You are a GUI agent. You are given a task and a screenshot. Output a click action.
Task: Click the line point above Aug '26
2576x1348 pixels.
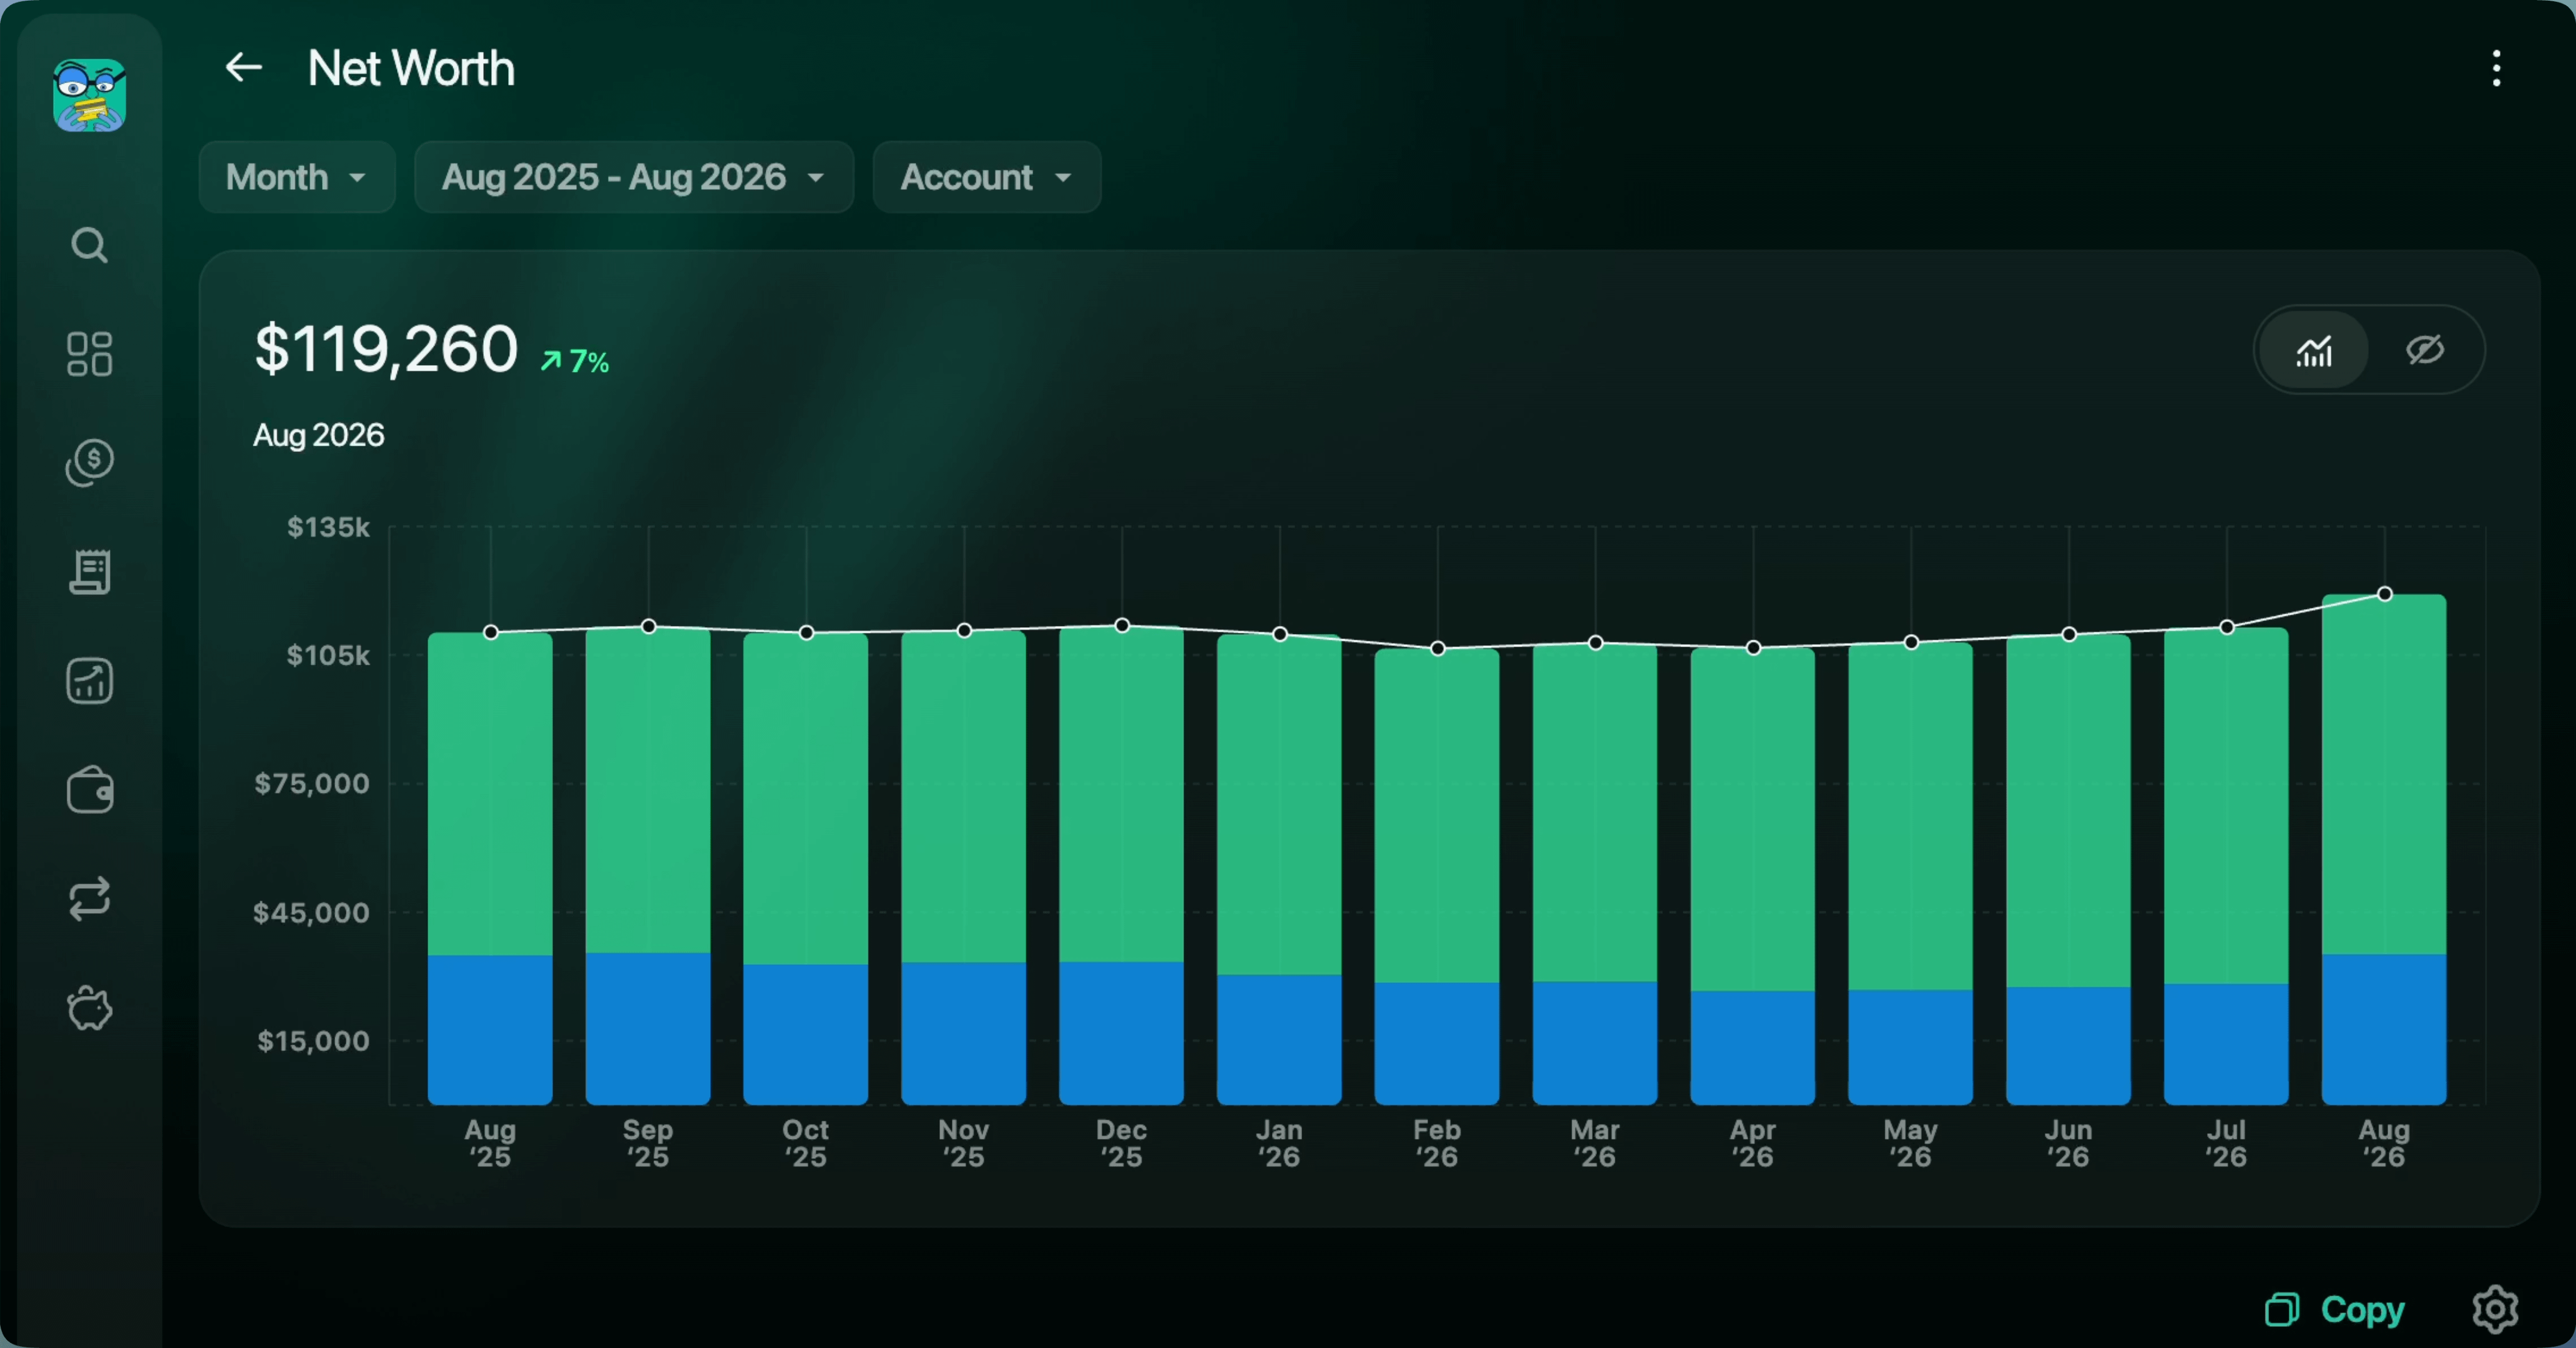click(x=2385, y=594)
